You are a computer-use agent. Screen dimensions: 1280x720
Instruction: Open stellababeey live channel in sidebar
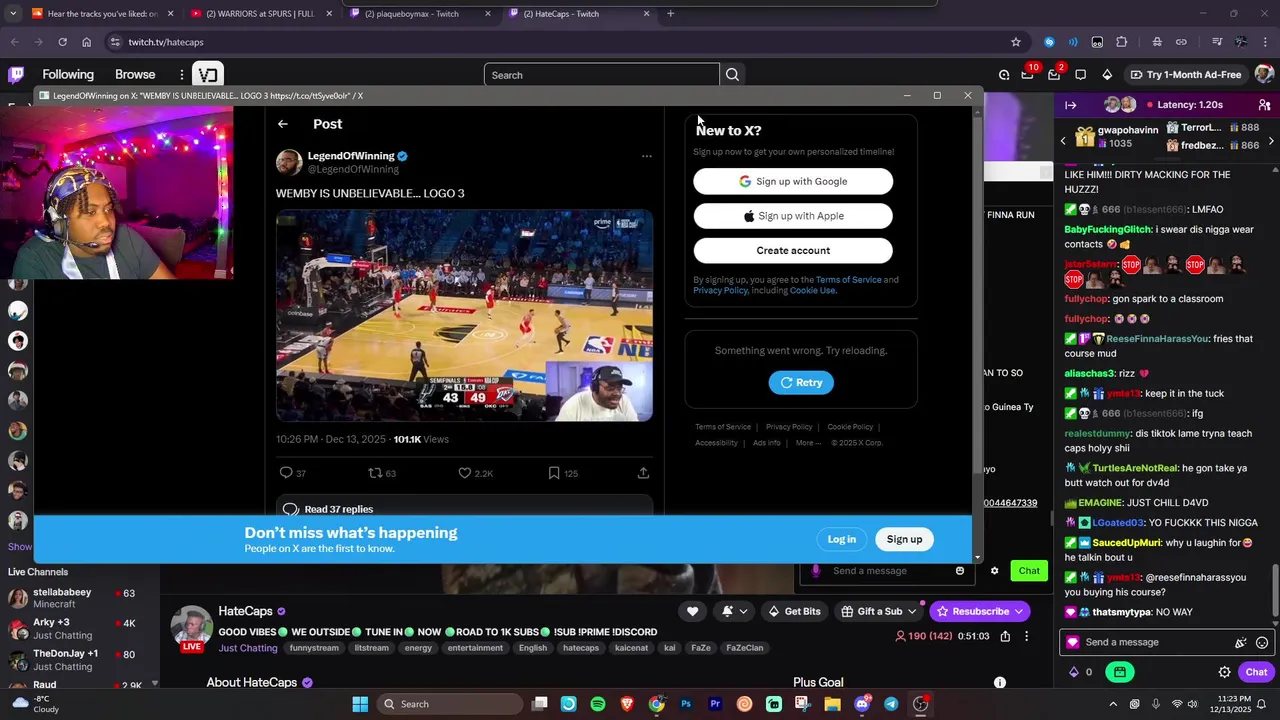(80, 598)
